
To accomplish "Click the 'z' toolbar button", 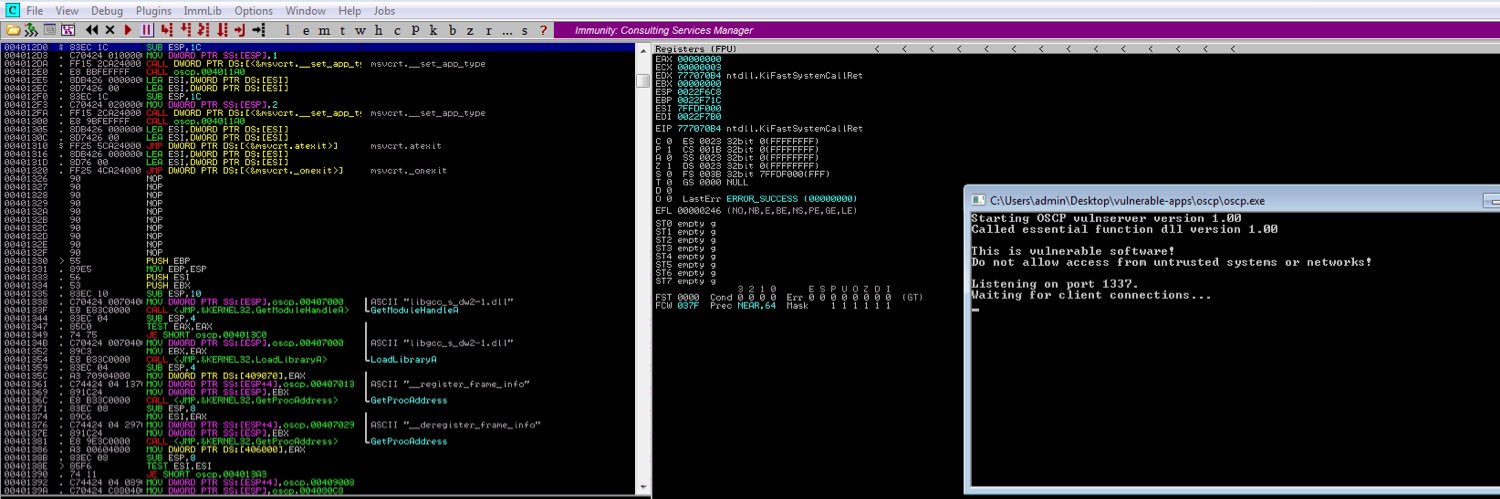I will click(469, 30).
